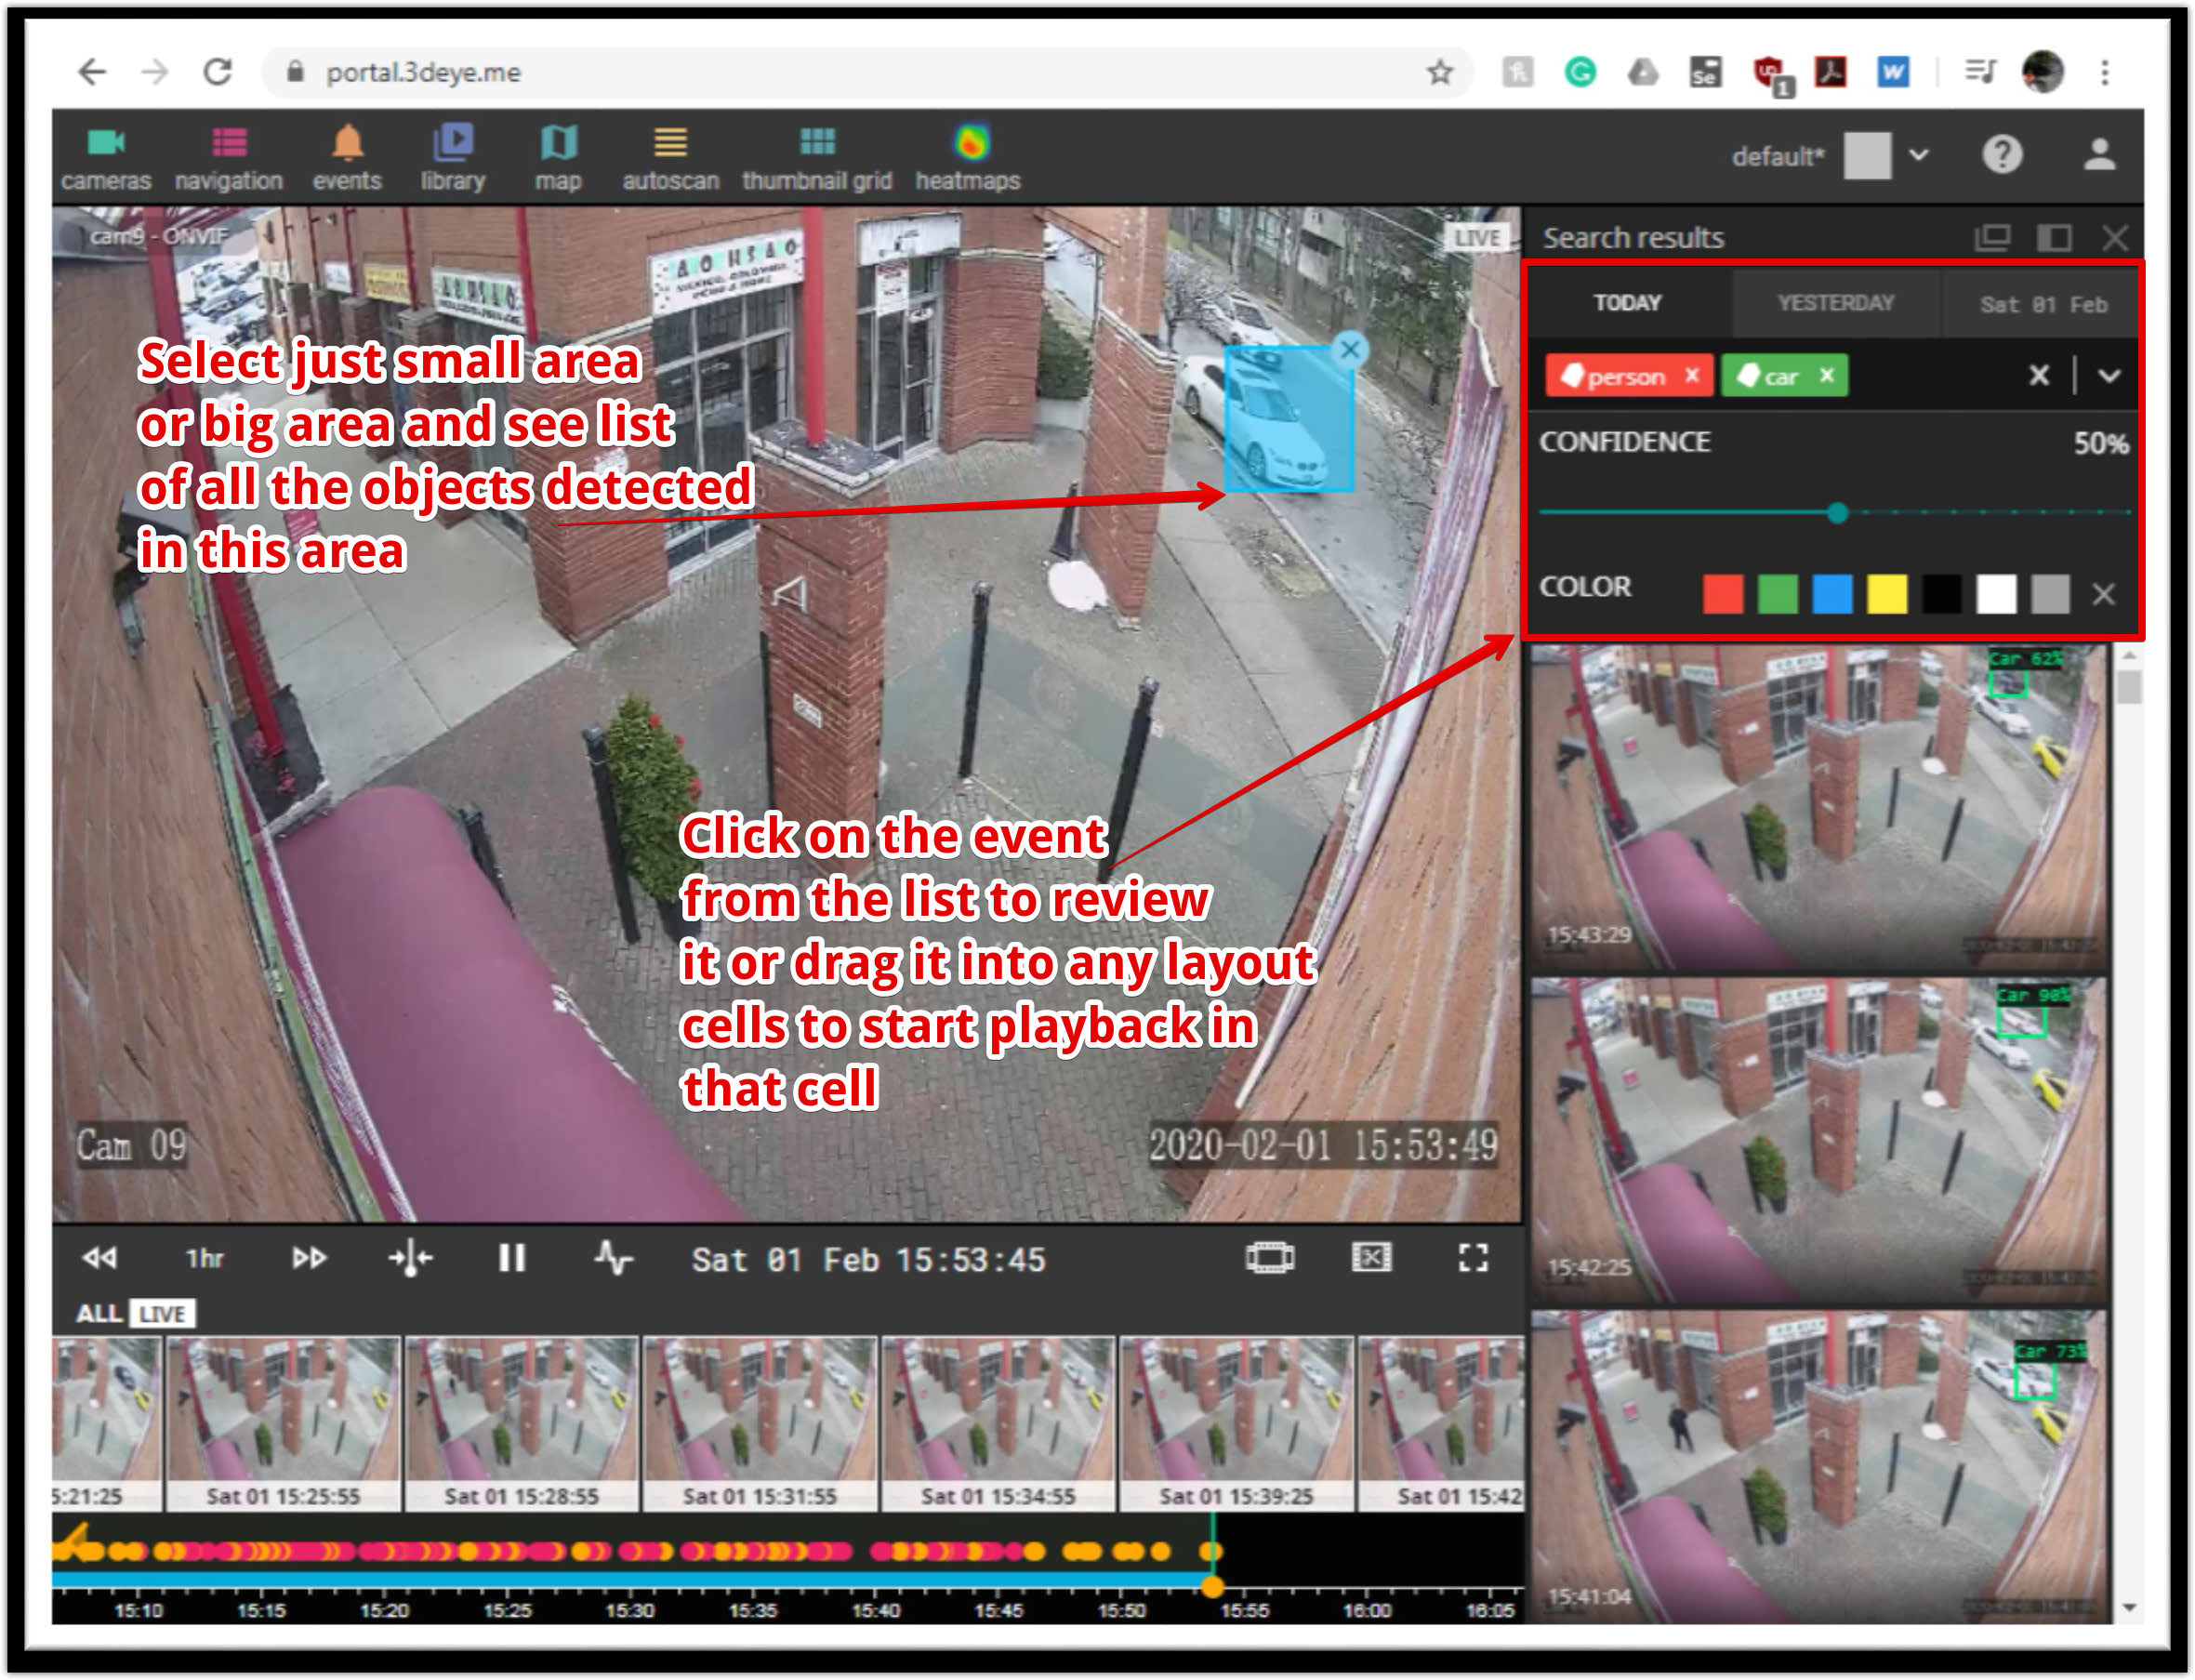The height and width of the screenshot is (1680, 2195).
Task: Expand the object type filter dropdown
Action: (2109, 376)
